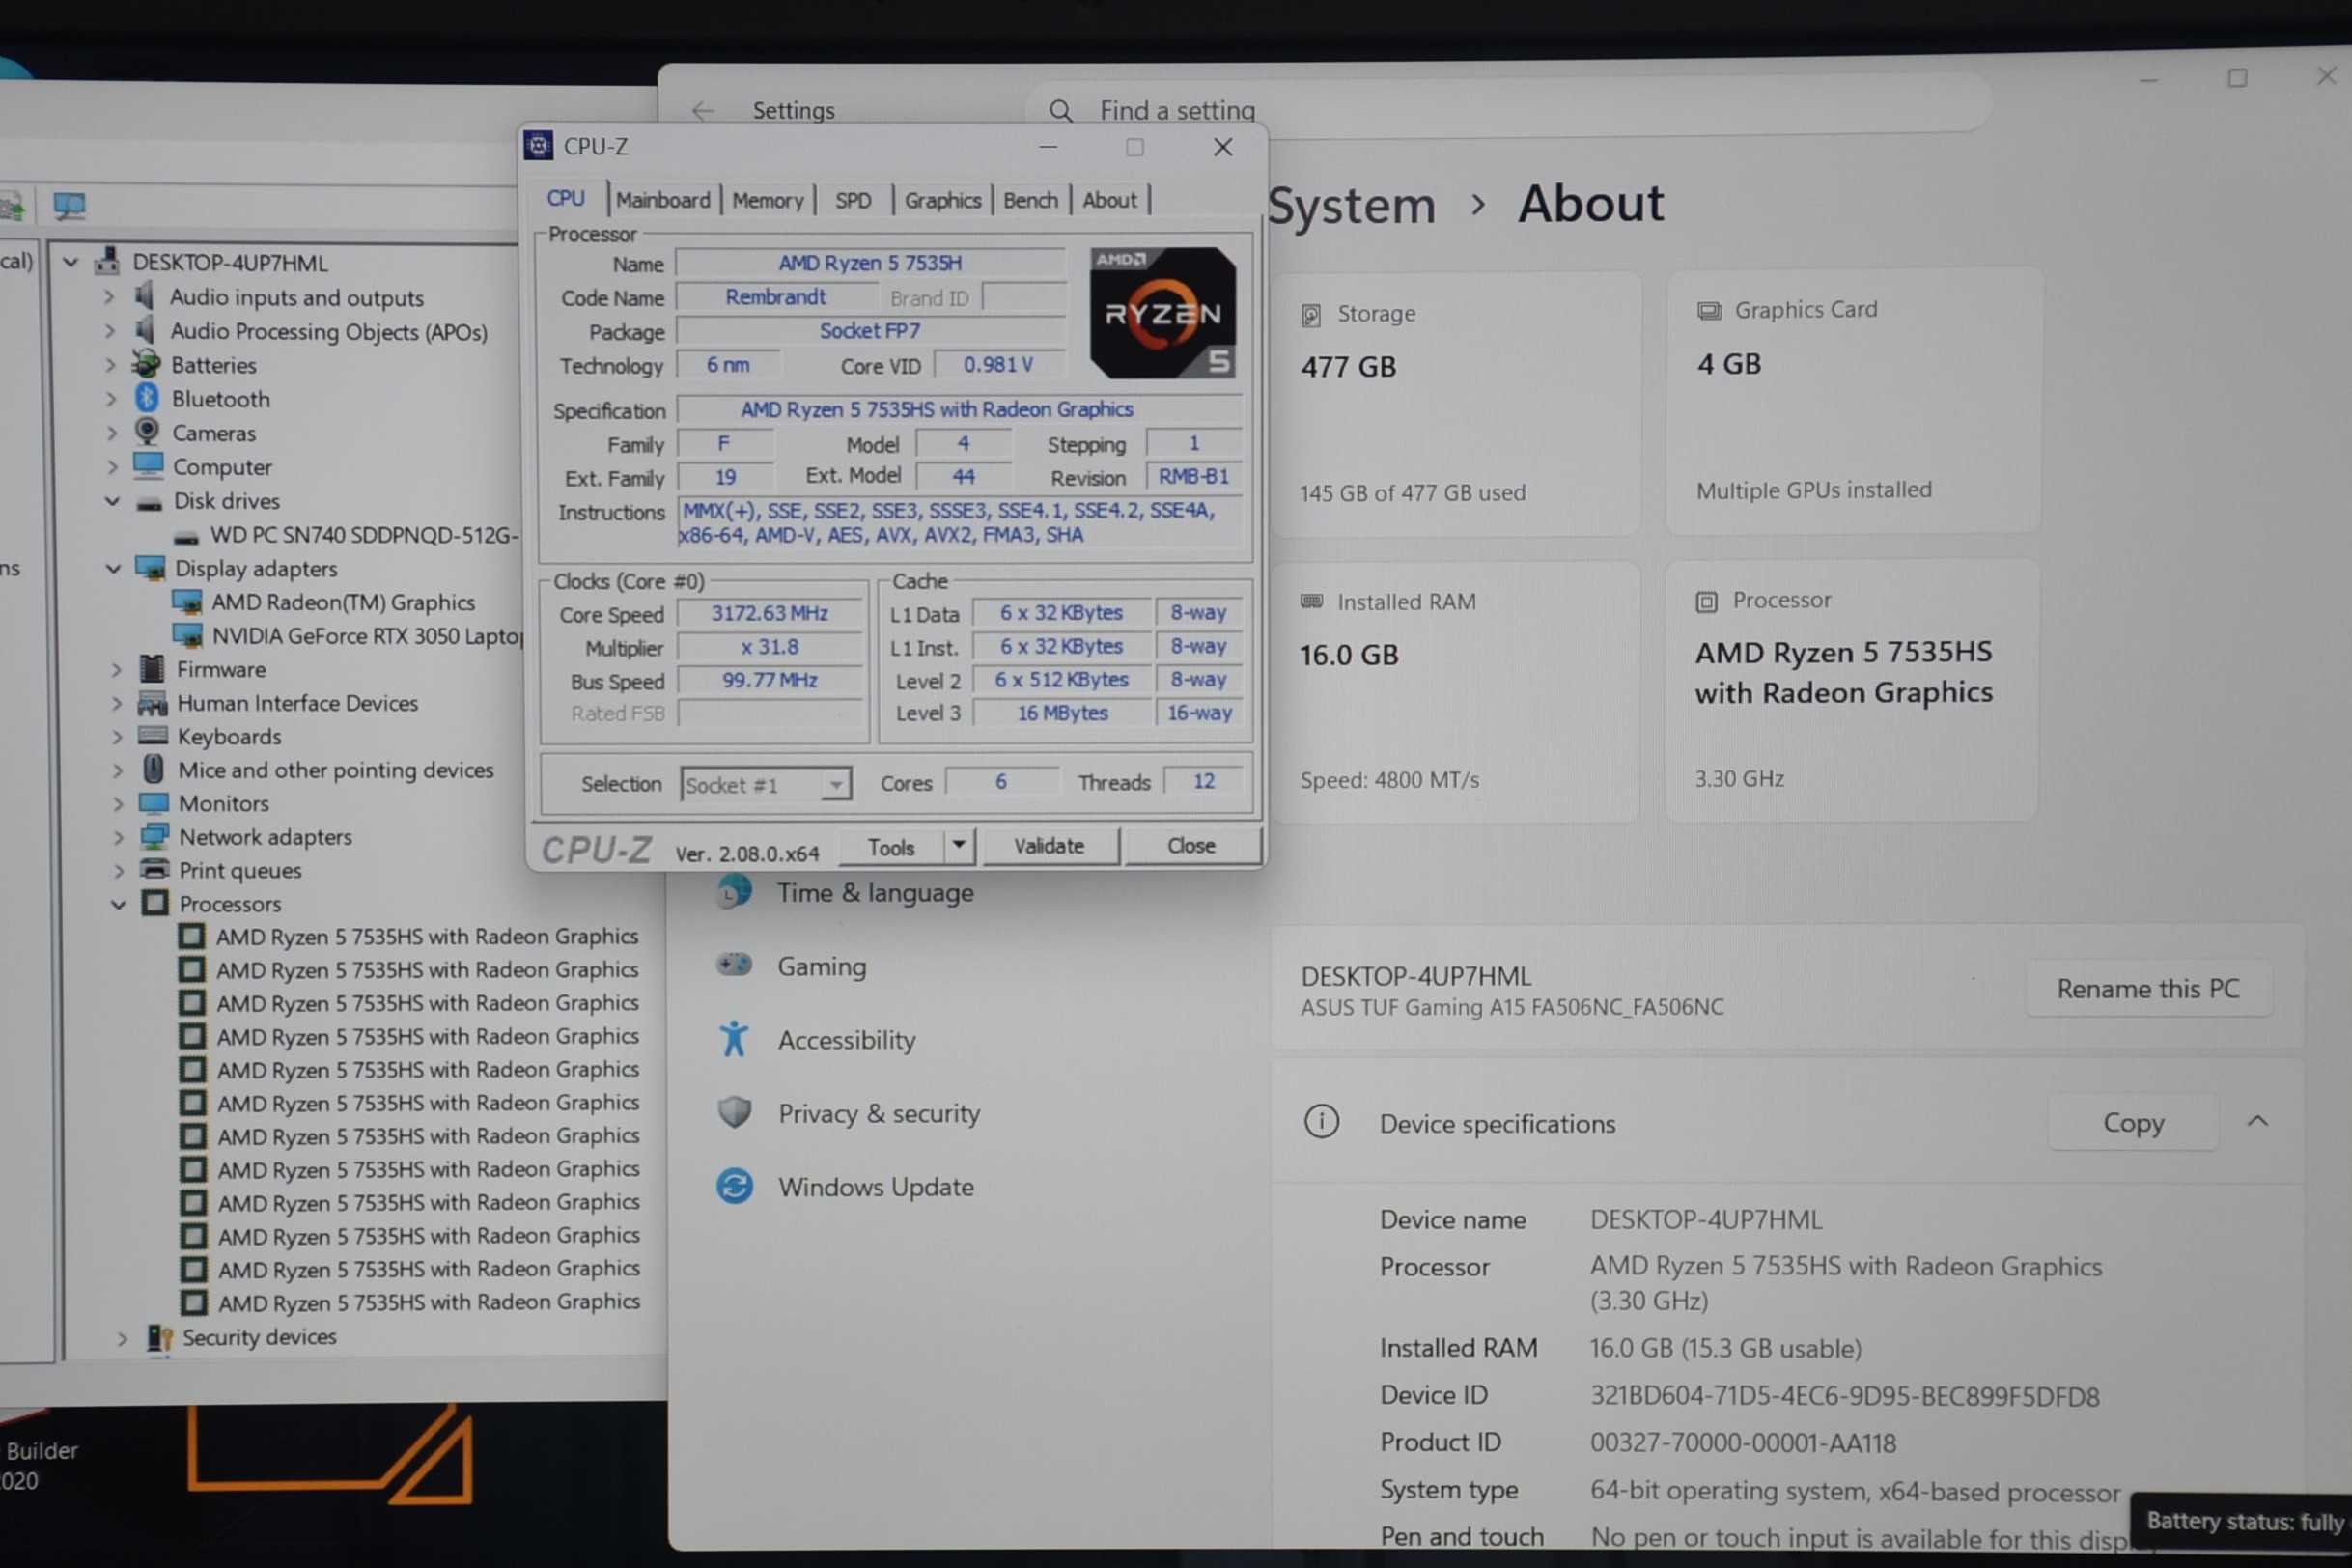Expand the Network adapters node
Screen dimensions: 2352x1568
118,837
